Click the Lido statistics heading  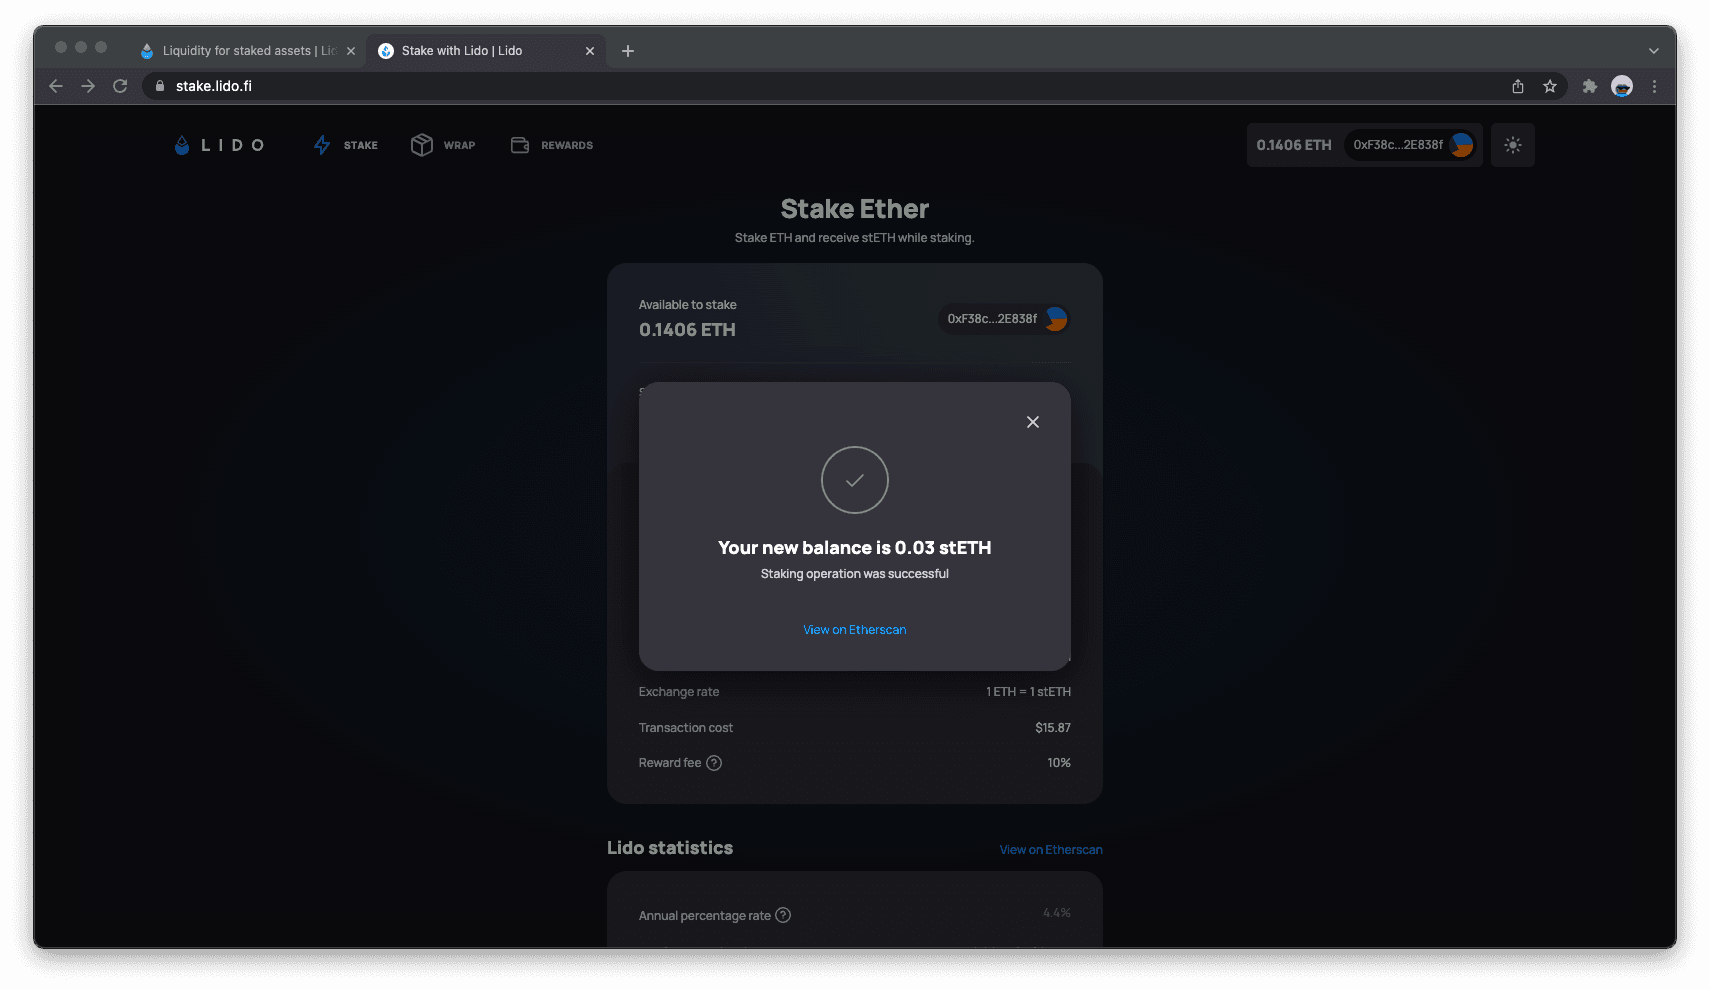(x=670, y=848)
